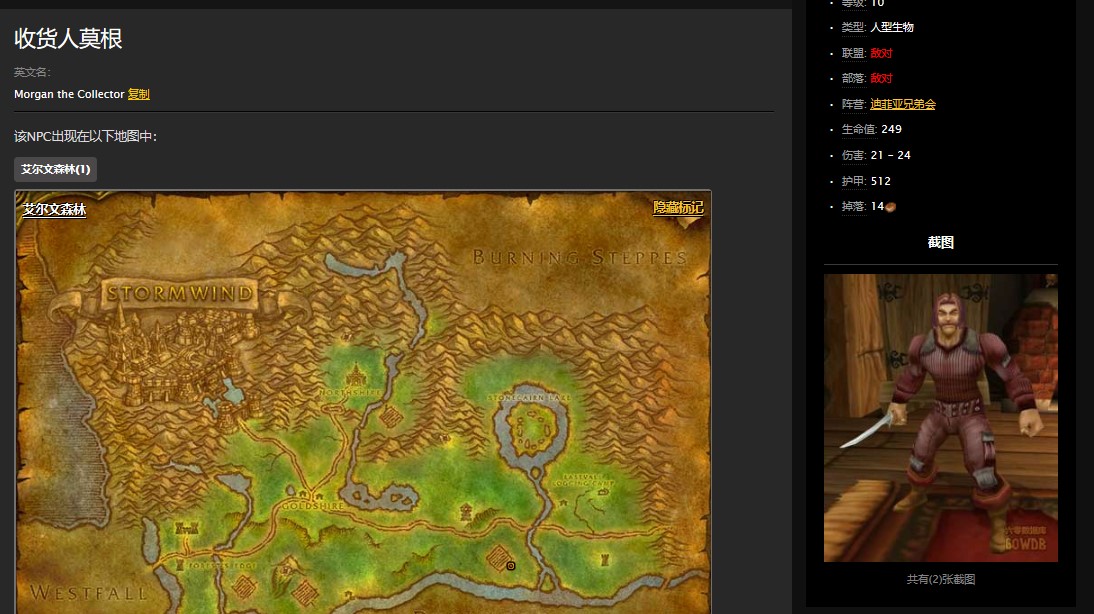Click the Westfall region label on the map
1094x614 pixels.
point(88,592)
